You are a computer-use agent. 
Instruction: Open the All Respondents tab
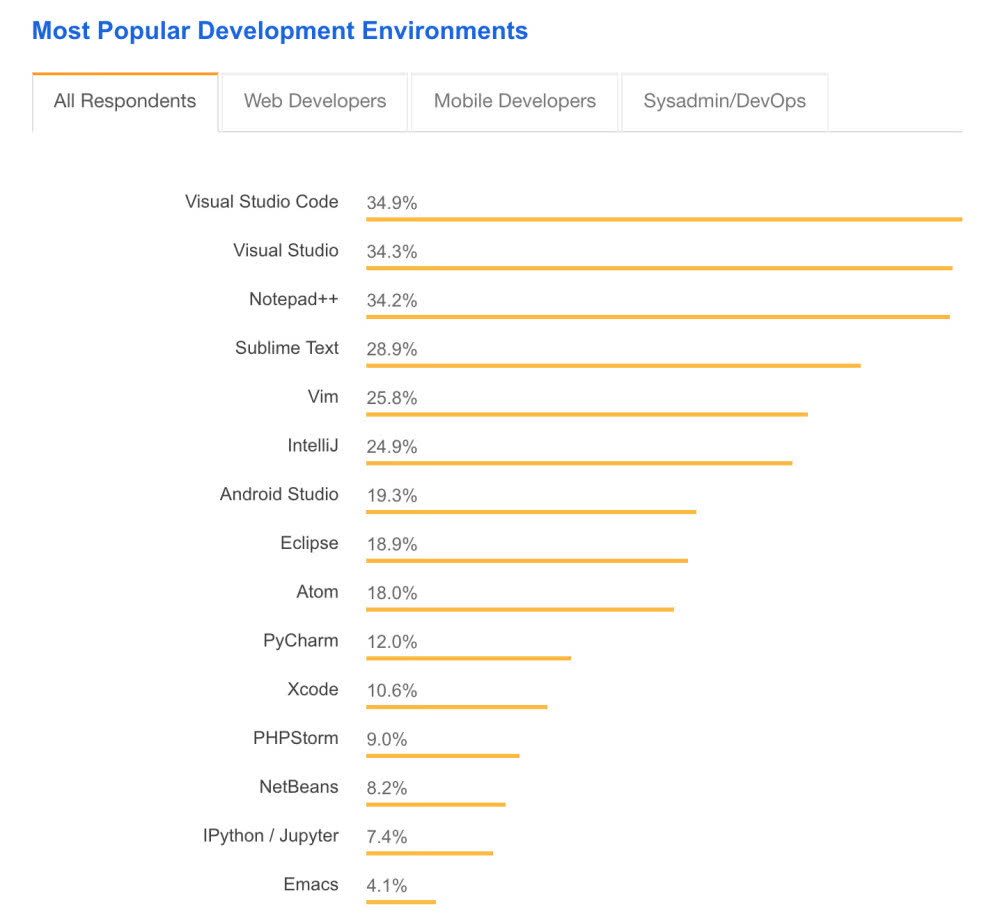coord(125,101)
